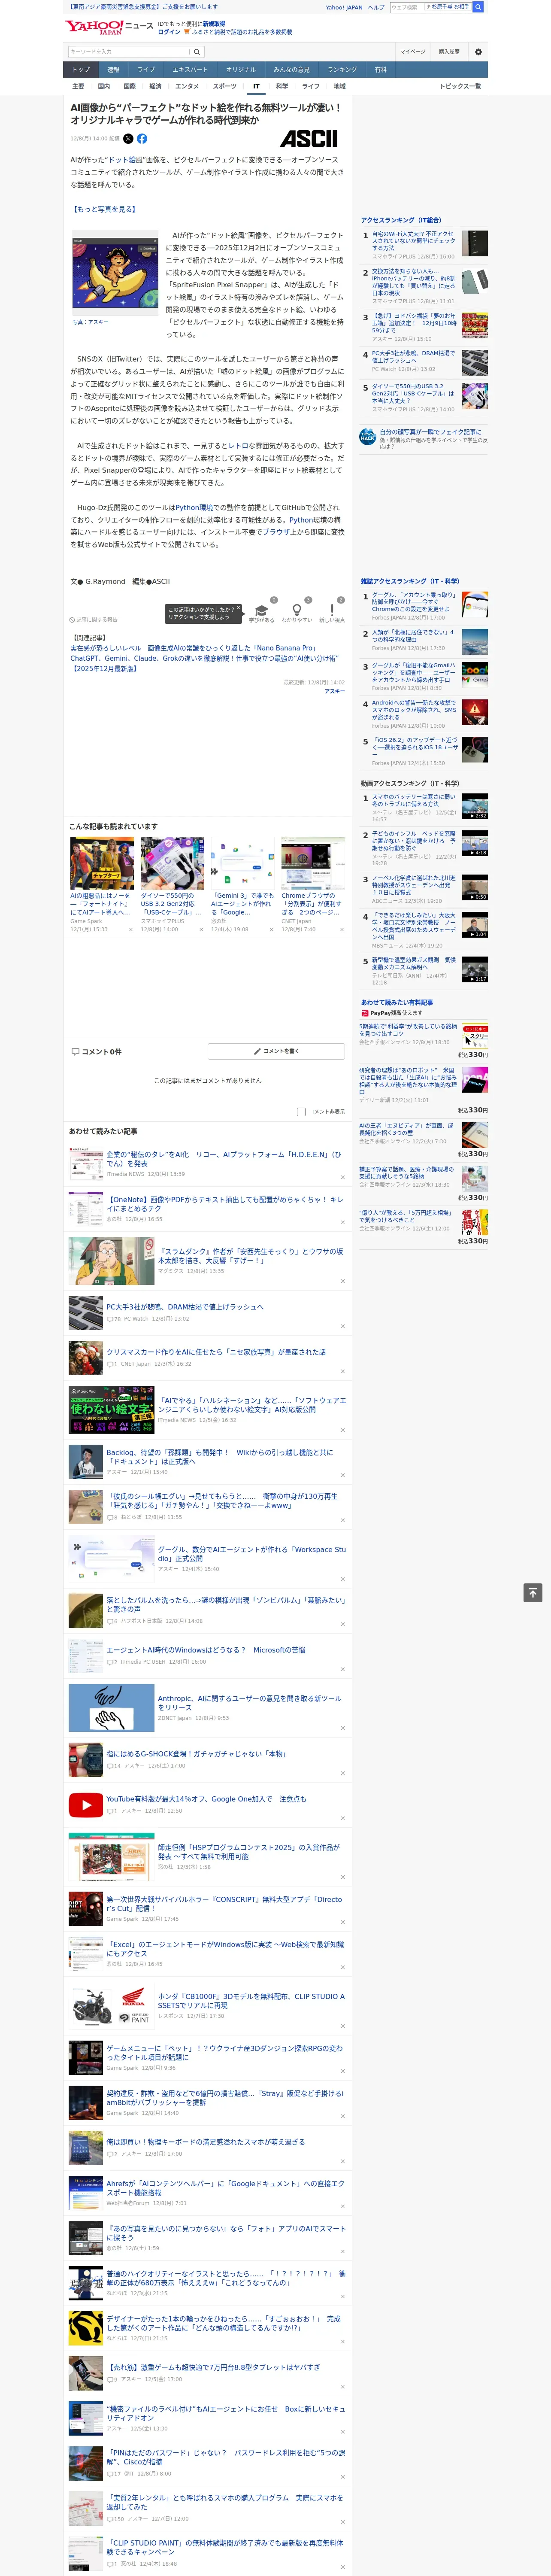This screenshot has width=551, height=2576.
Task: Click the 学びがある reaction icon
Action: [x=262, y=610]
